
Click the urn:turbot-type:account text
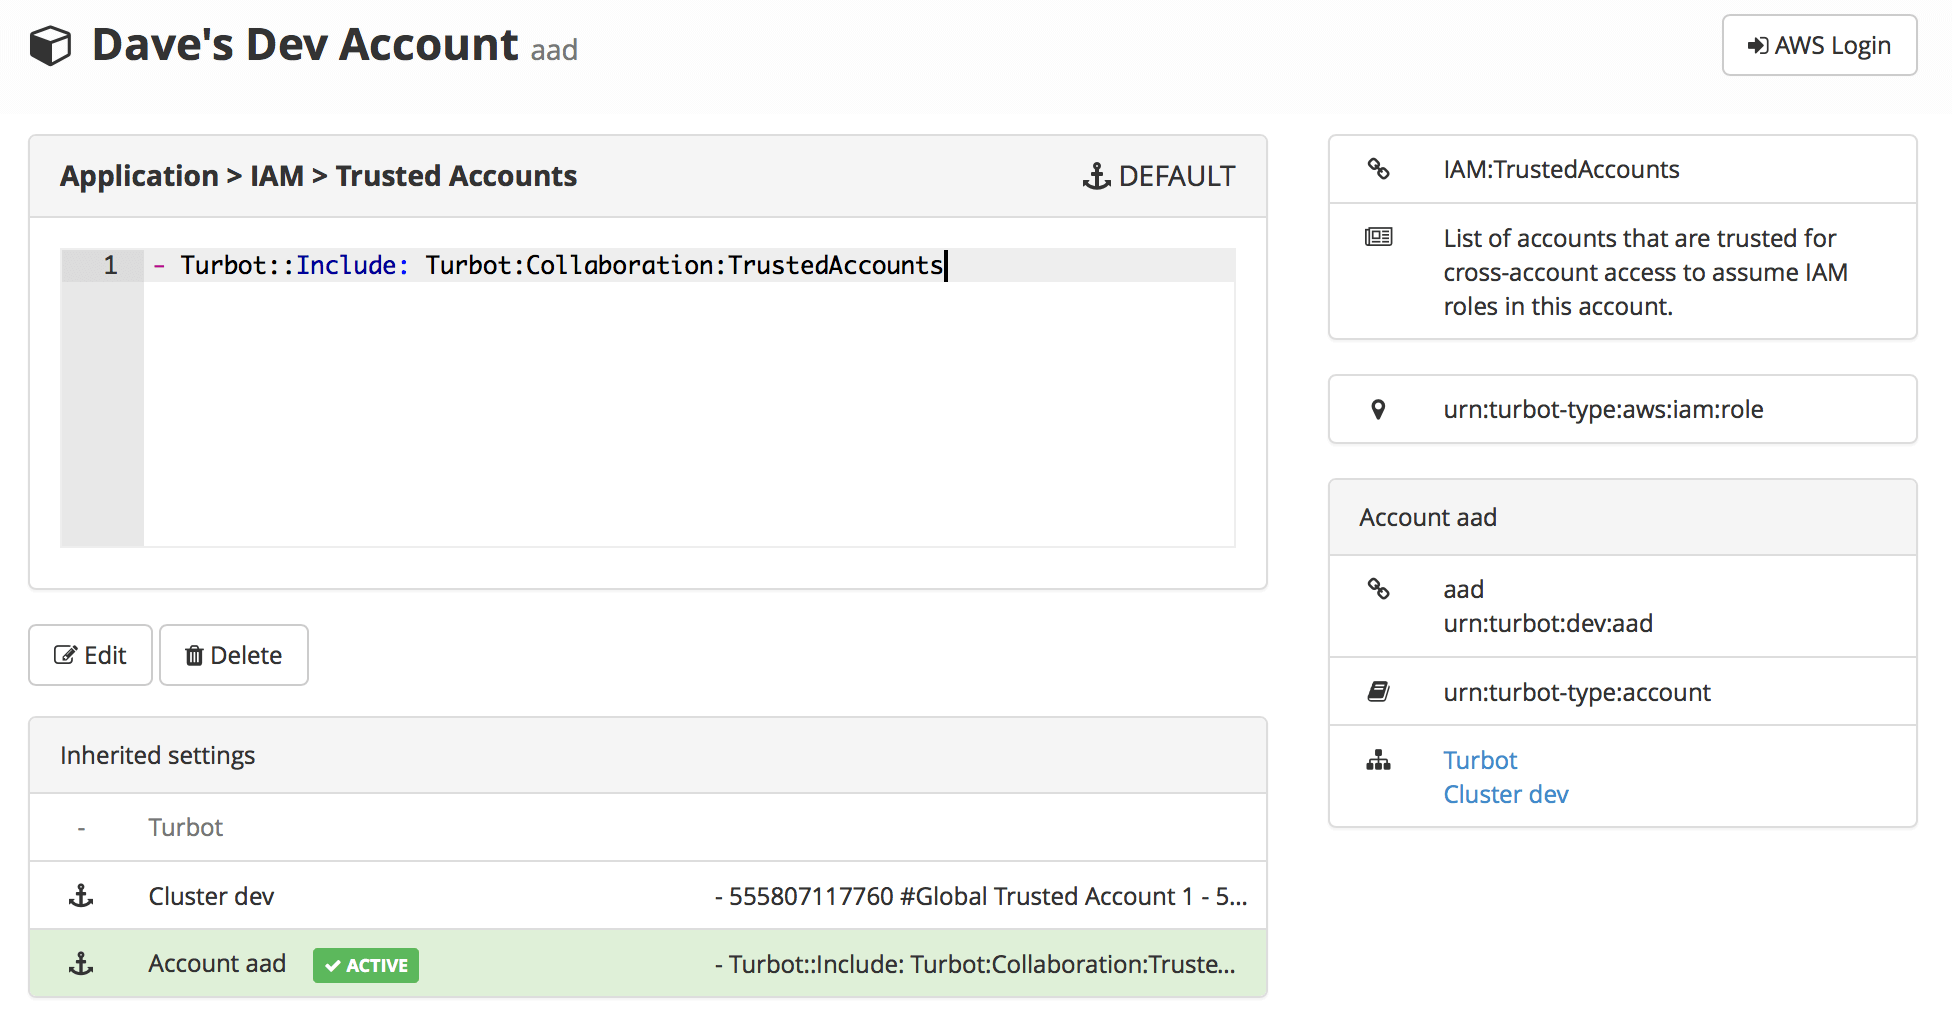click(1577, 692)
